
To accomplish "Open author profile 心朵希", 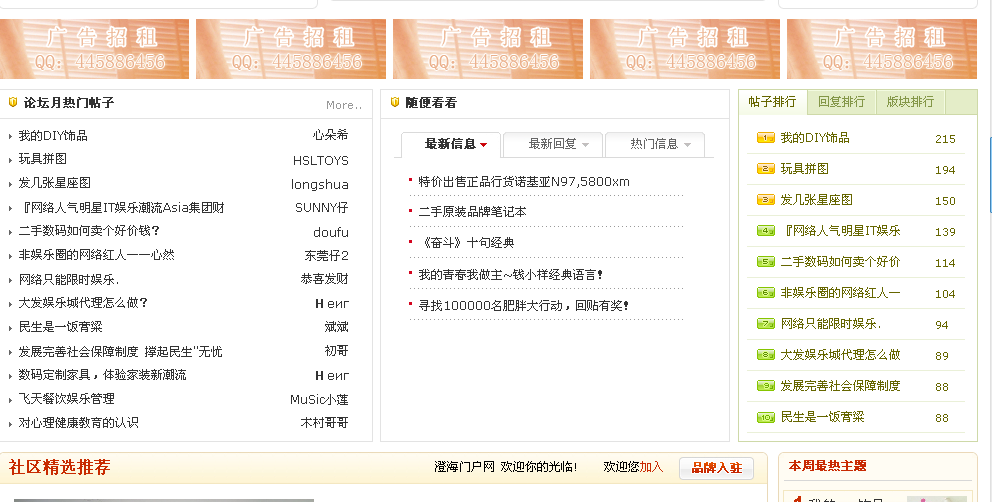I will click(x=330, y=135).
